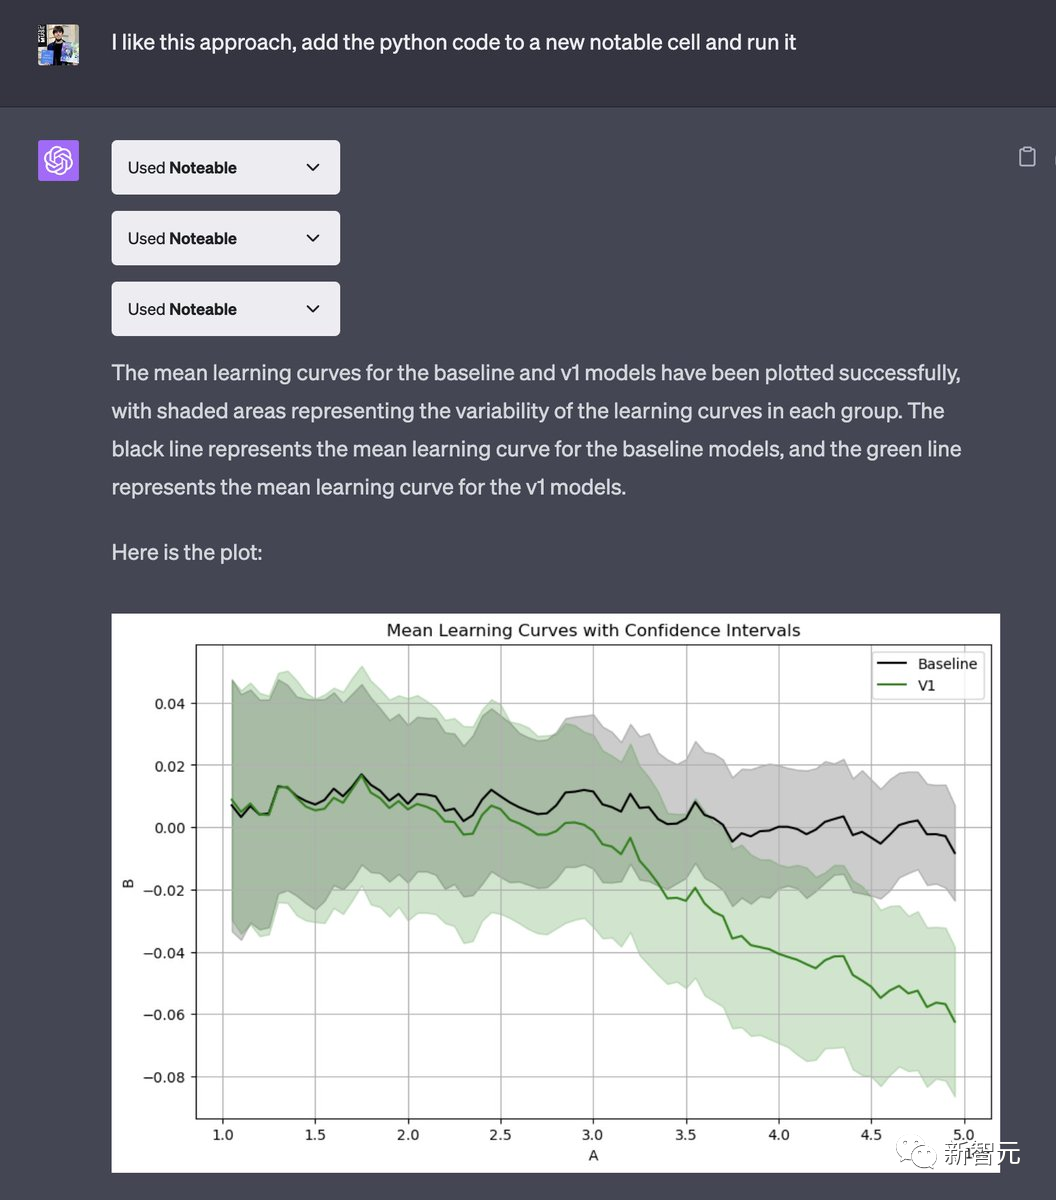Screen dimensions: 1056x1200
Task: Click the 5.0 tick label on x-axis
Action: [x=963, y=1135]
